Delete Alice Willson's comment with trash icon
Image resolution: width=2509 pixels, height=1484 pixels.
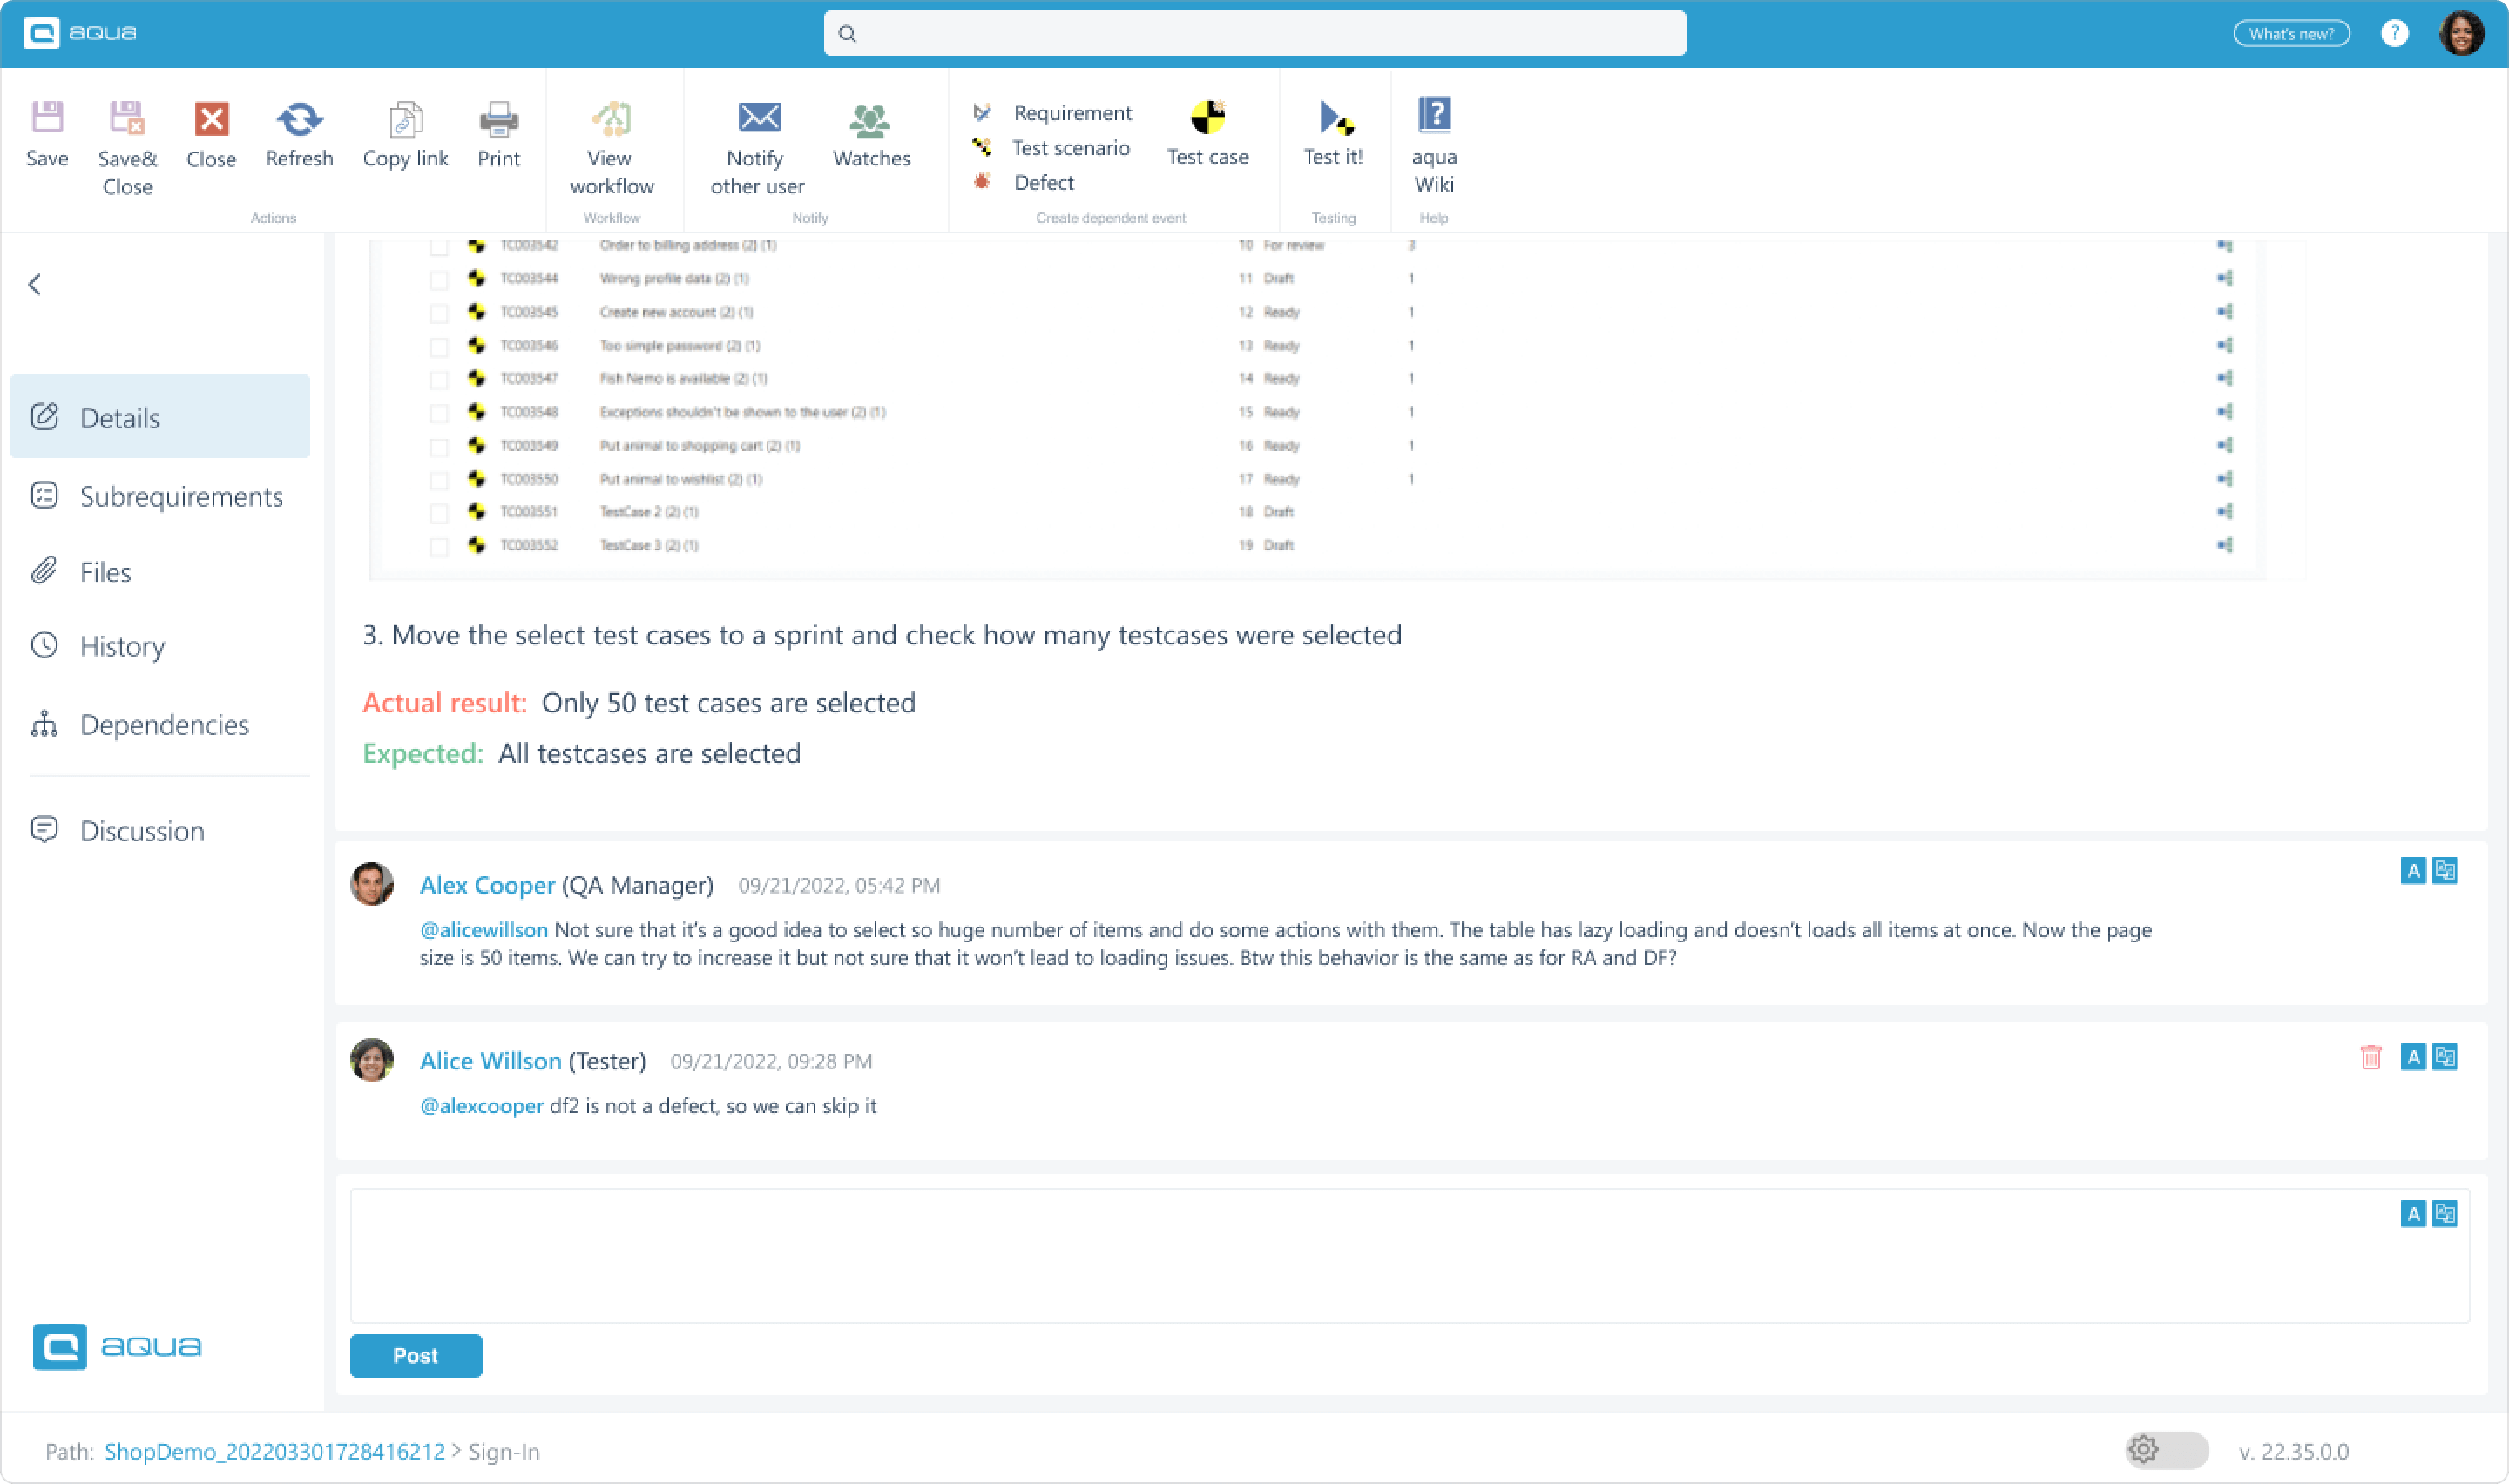[2370, 1057]
